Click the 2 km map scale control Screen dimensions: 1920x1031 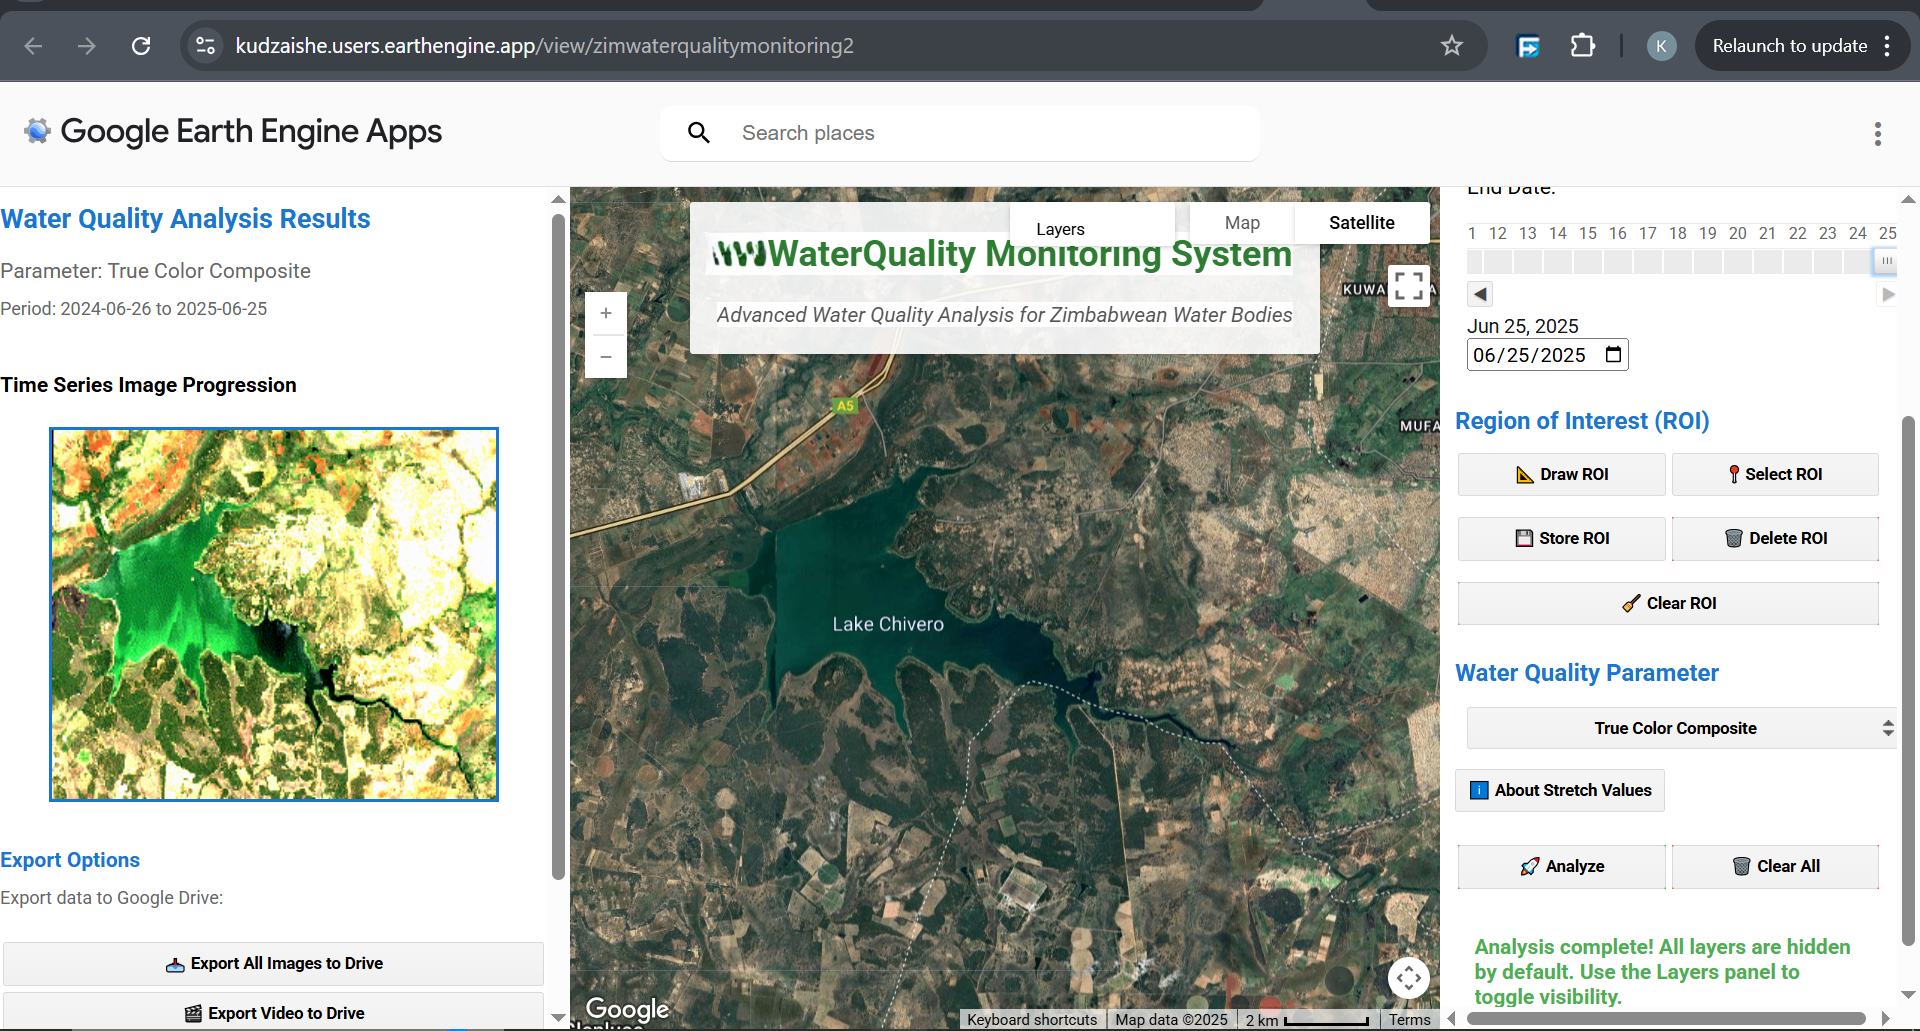[x=1306, y=1020]
